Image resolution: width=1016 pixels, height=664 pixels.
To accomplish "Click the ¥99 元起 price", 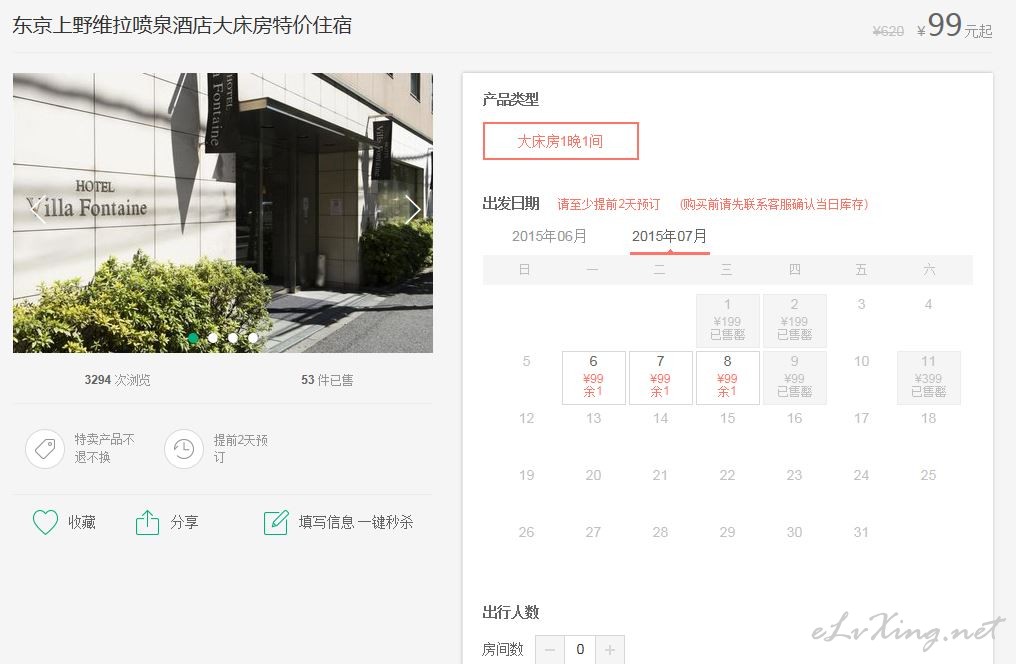I will coord(954,27).
